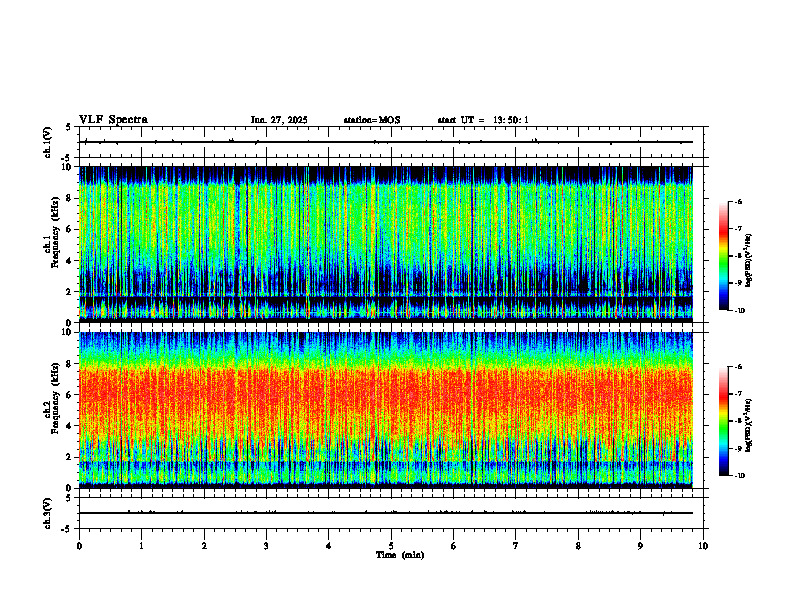Click time axis tick label '6'
Screen dimensions: 792x612
(454, 546)
